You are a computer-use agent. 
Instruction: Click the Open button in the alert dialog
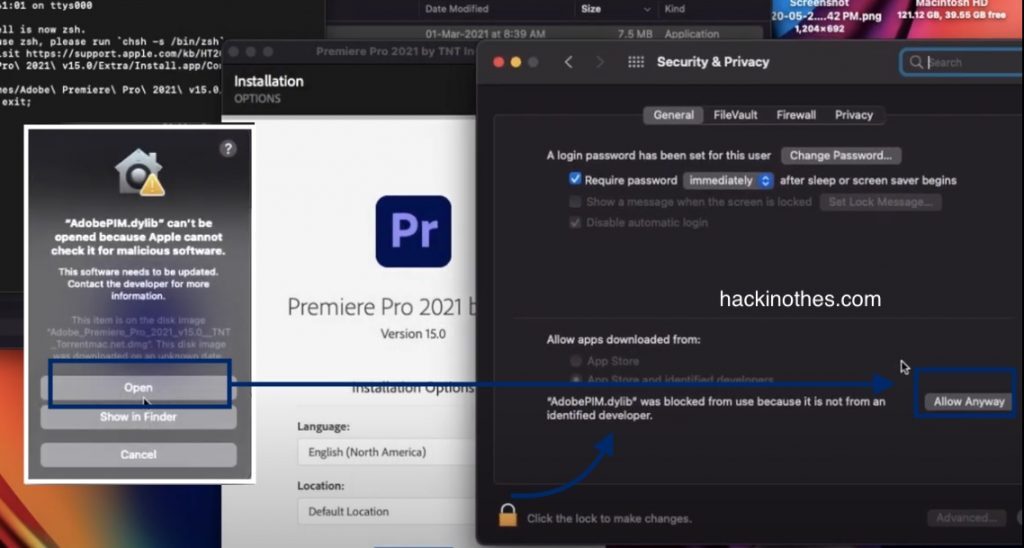click(138, 387)
